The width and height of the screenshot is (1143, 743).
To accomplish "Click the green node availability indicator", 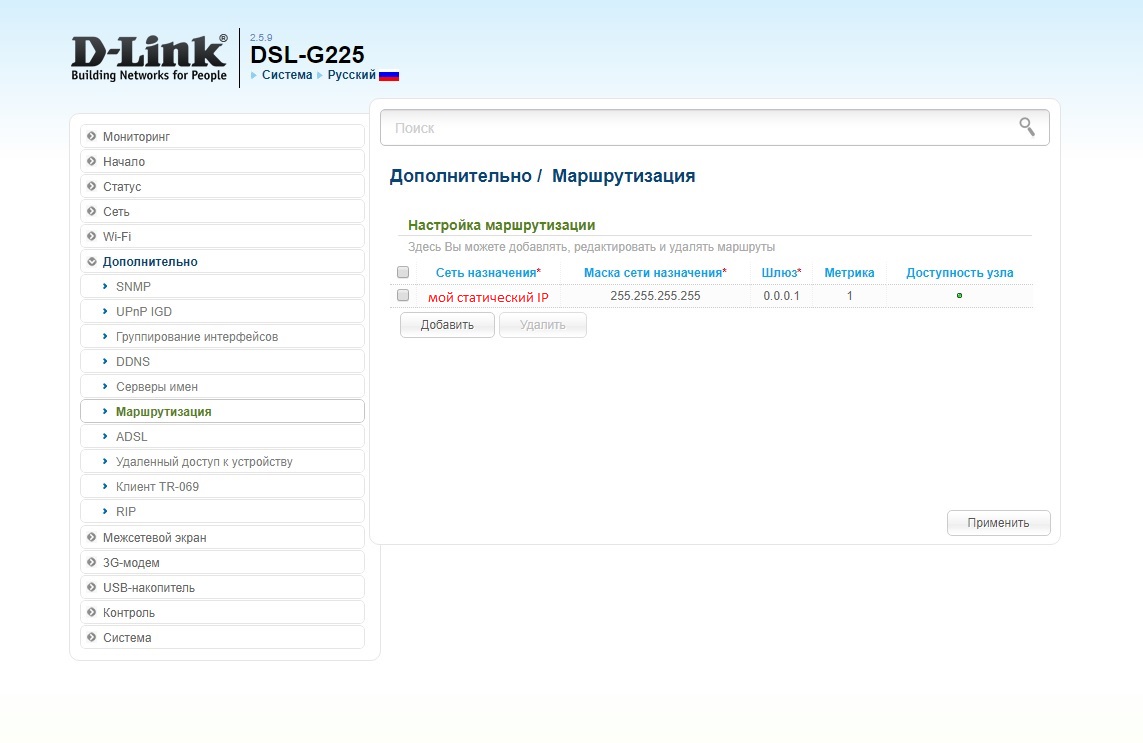I will point(959,296).
